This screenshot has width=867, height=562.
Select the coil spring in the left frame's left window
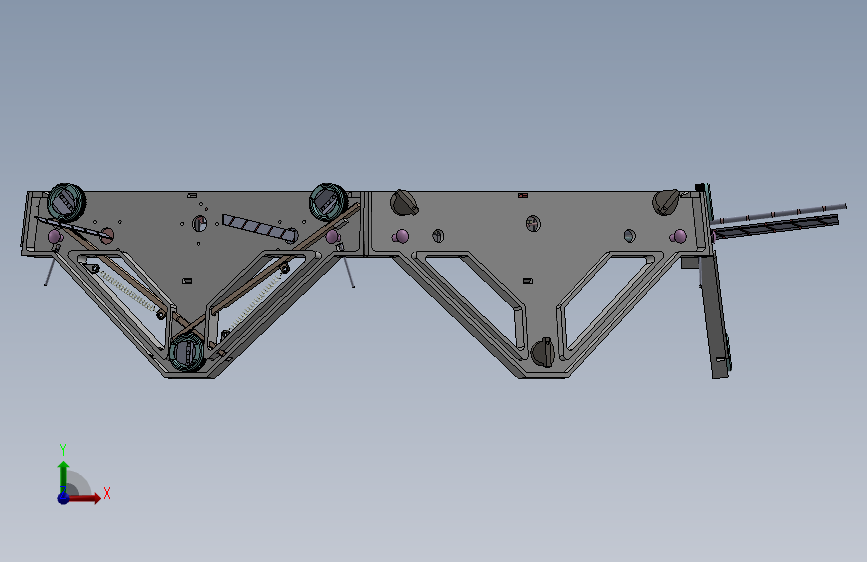(x=127, y=290)
